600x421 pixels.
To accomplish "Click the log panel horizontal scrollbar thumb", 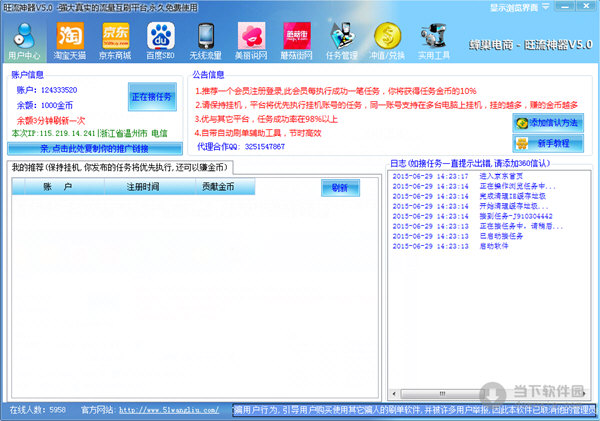I will (x=442, y=393).
